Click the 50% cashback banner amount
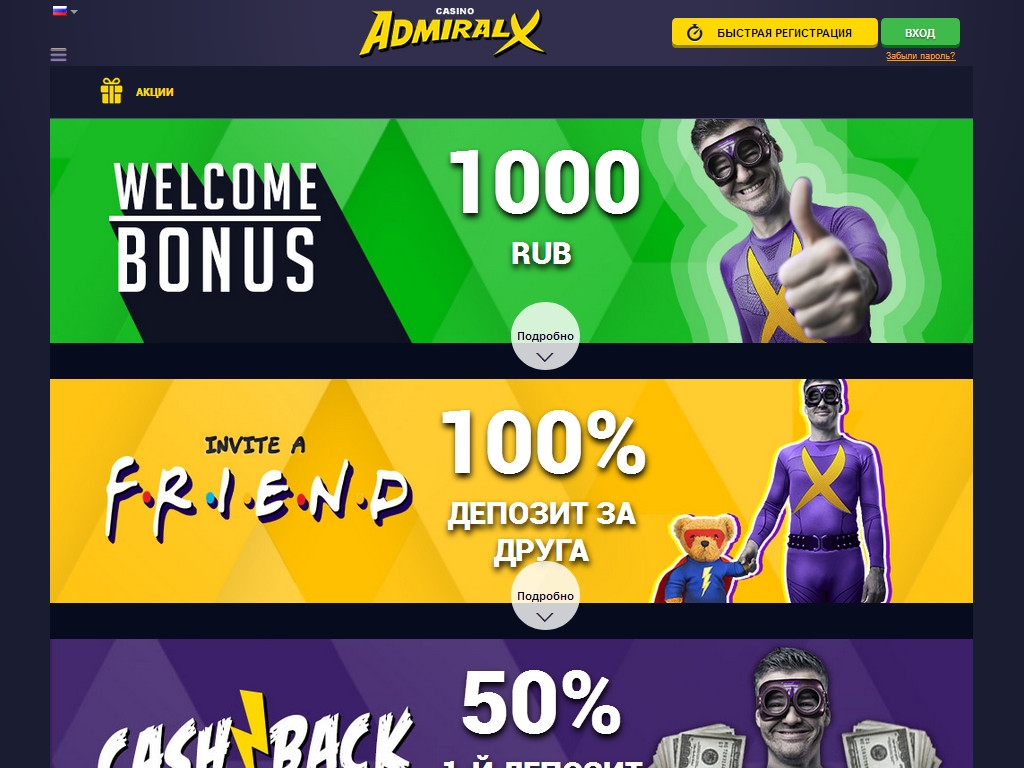This screenshot has height=768, width=1024. (x=541, y=703)
